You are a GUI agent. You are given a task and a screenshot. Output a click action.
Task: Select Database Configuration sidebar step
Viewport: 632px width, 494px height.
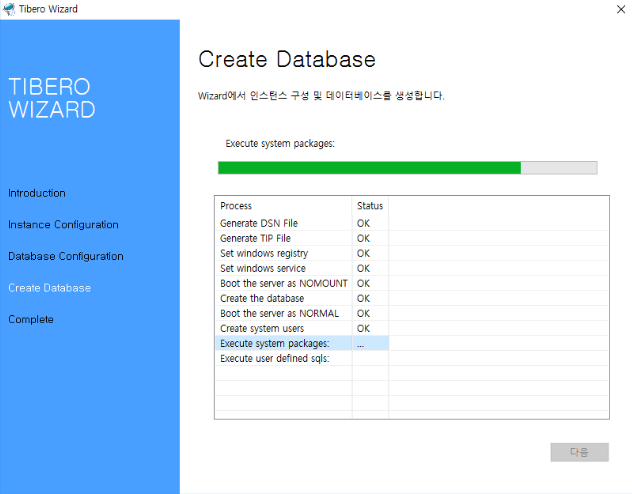point(66,256)
